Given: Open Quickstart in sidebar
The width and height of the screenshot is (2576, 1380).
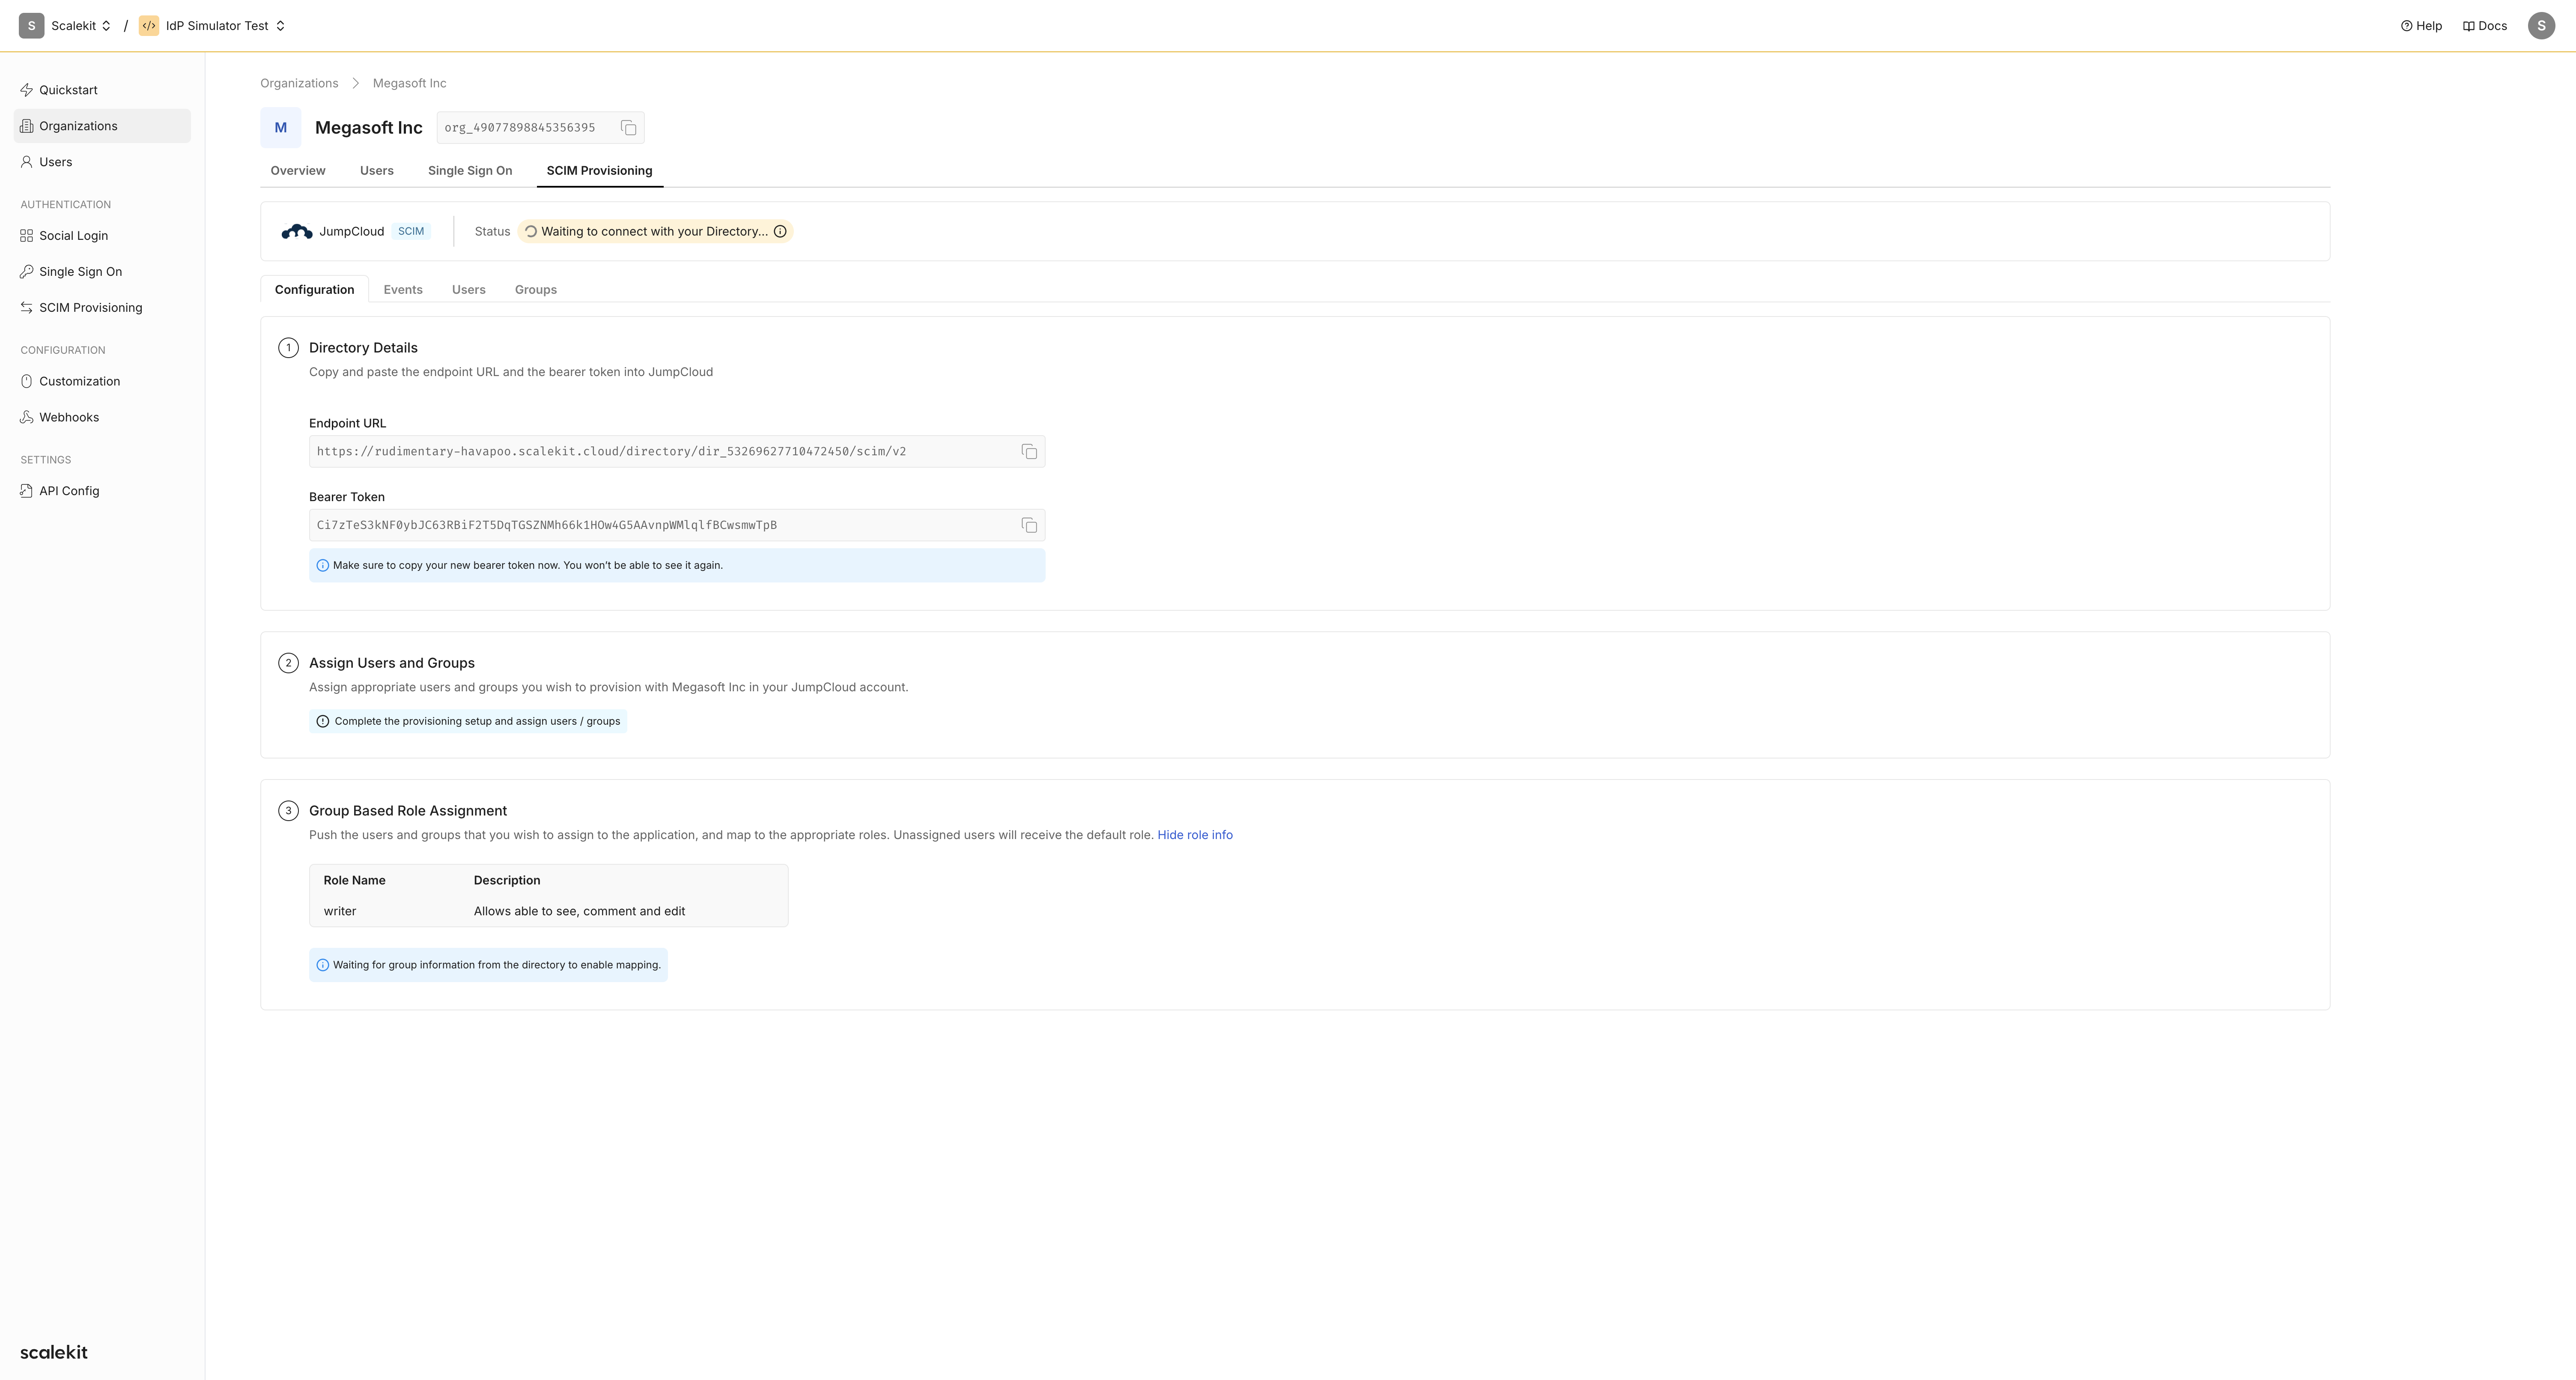Looking at the screenshot, I should coord(68,90).
